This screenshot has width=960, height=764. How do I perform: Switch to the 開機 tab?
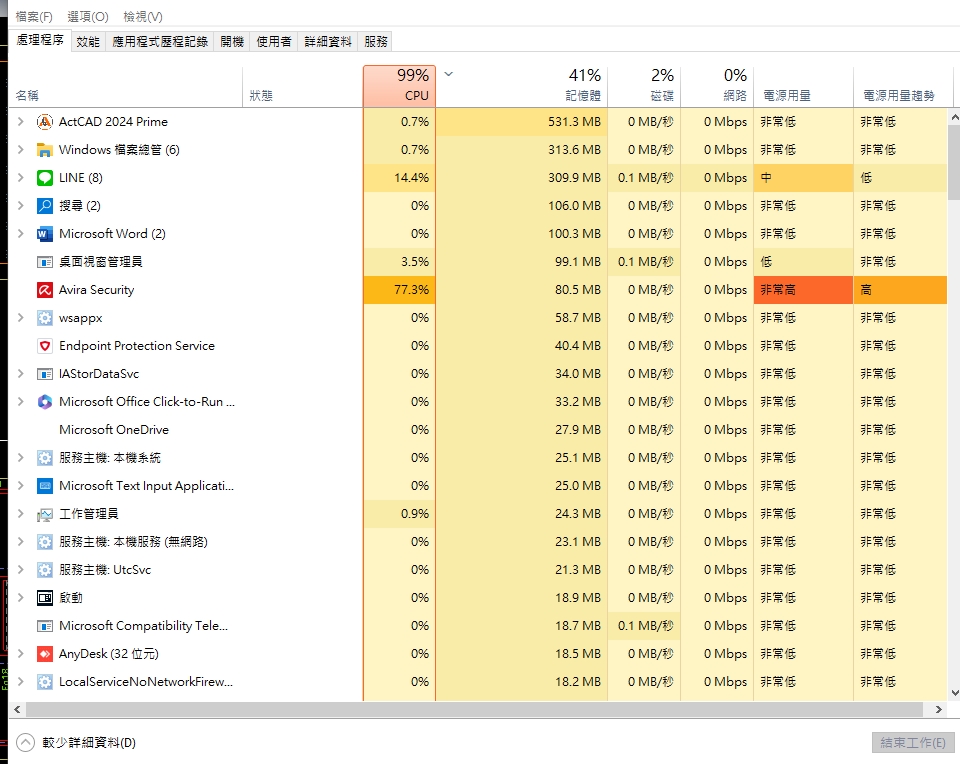click(x=232, y=42)
